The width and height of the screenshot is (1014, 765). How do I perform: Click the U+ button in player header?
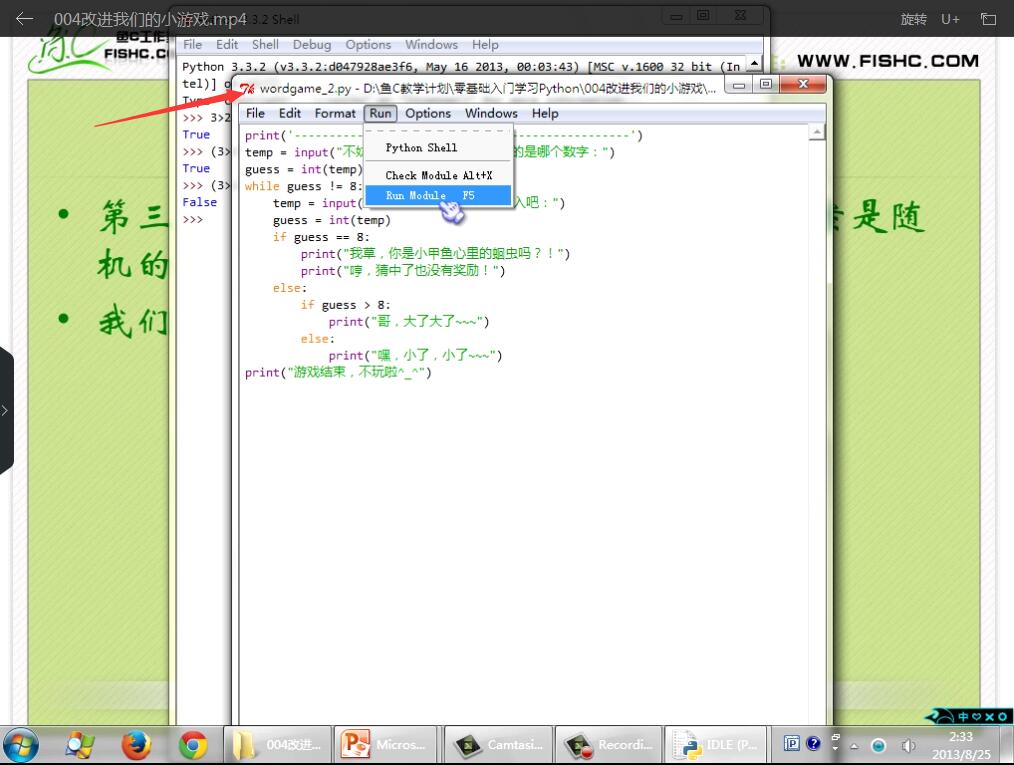point(950,19)
